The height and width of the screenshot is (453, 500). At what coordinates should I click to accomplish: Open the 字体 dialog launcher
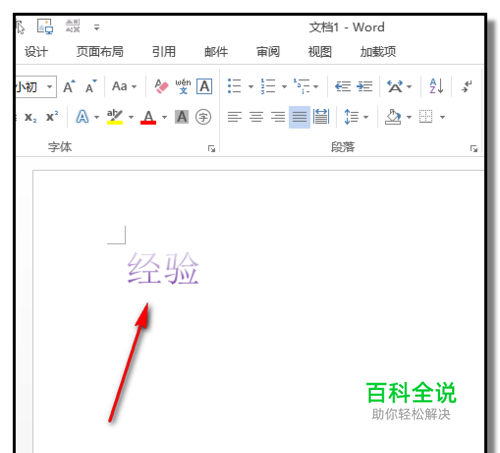coord(211,148)
